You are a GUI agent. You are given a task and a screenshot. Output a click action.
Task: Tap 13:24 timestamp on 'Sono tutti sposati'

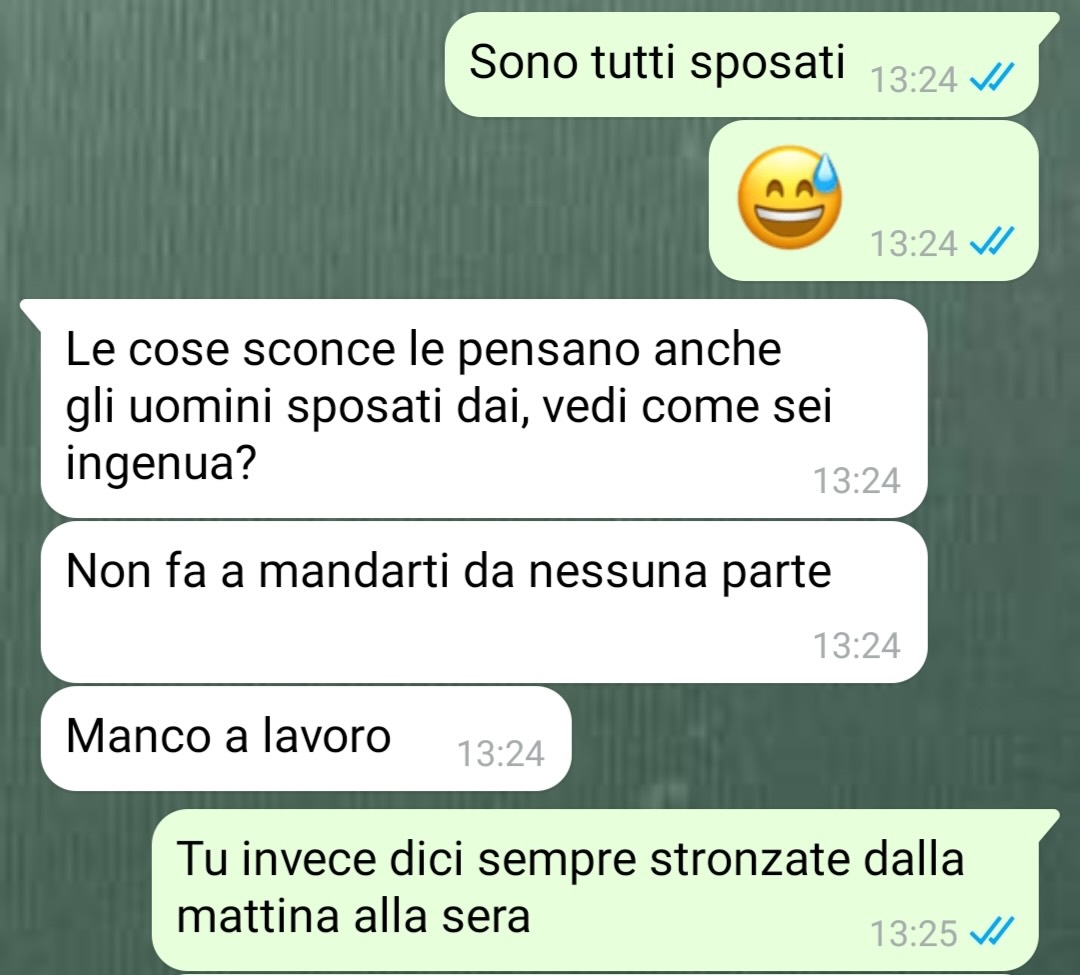914,79
